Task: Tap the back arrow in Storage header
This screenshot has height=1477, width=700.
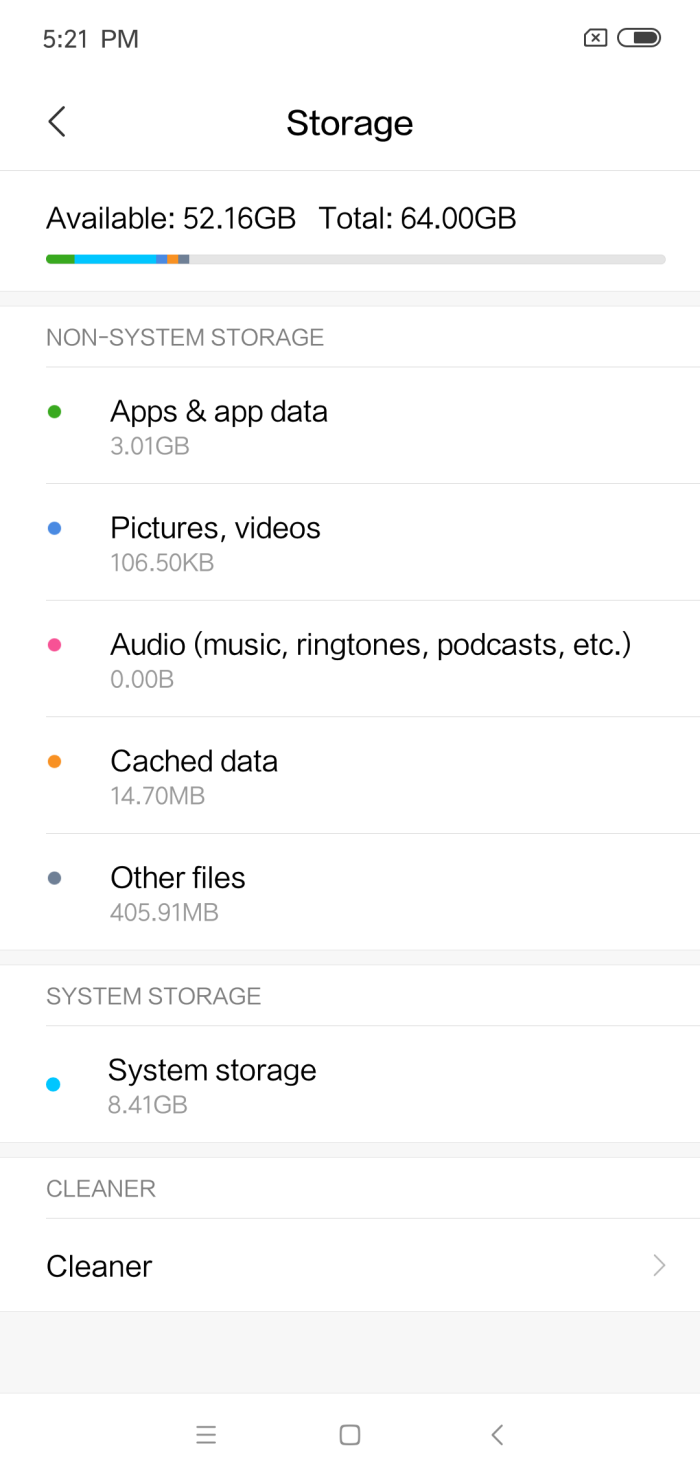Action: (x=57, y=122)
